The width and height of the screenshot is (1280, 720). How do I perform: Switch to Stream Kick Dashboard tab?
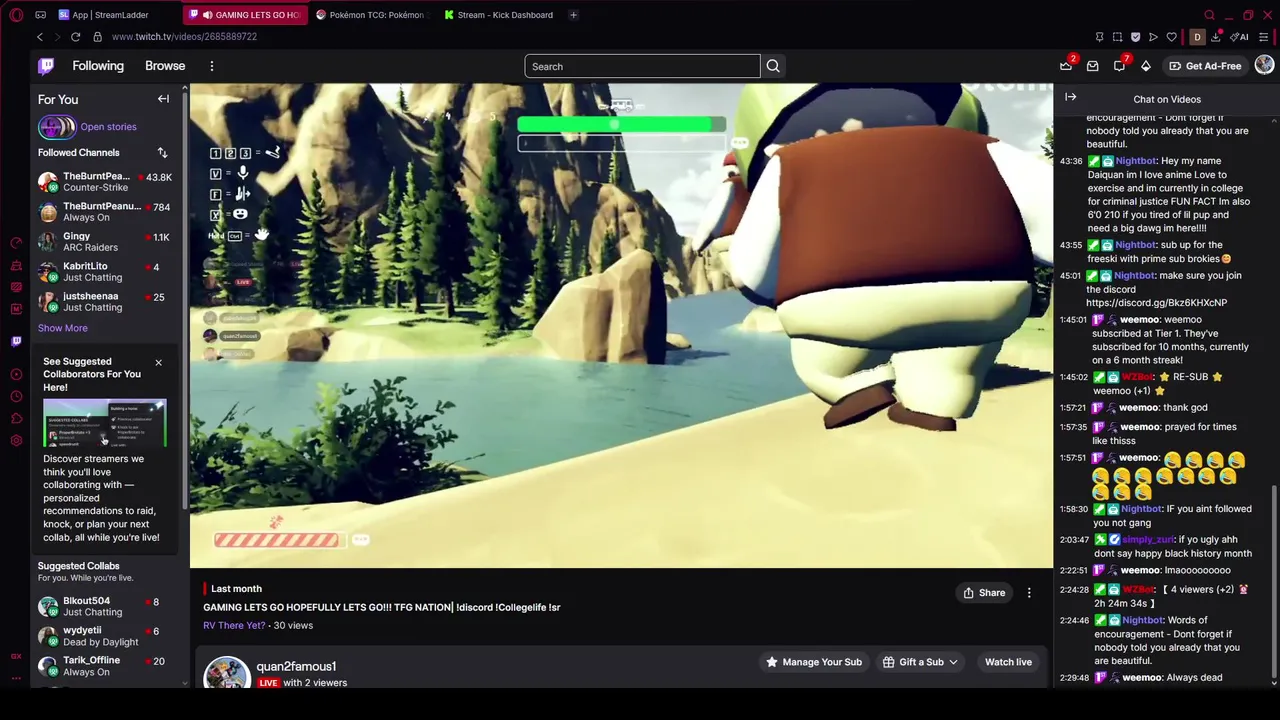pyautogui.click(x=499, y=15)
